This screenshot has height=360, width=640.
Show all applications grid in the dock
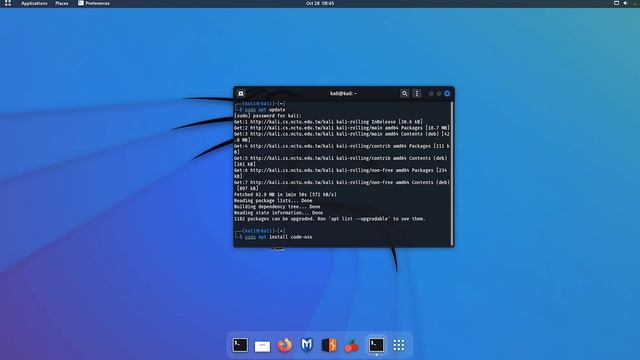(x=399, y=345)
